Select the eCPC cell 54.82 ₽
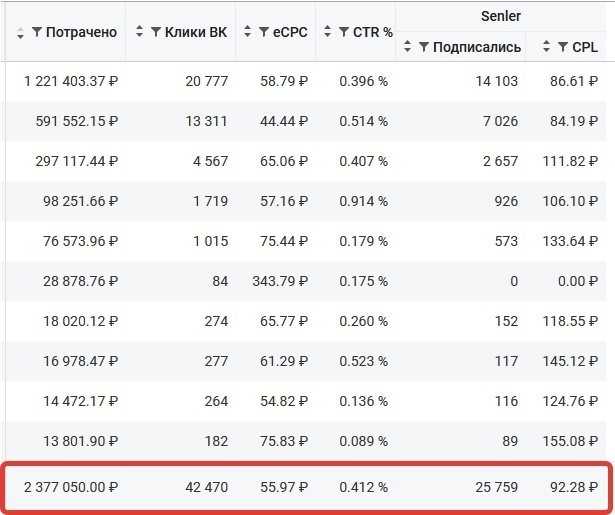The height and width of the screenshot is (515, 615). [284, 401]
